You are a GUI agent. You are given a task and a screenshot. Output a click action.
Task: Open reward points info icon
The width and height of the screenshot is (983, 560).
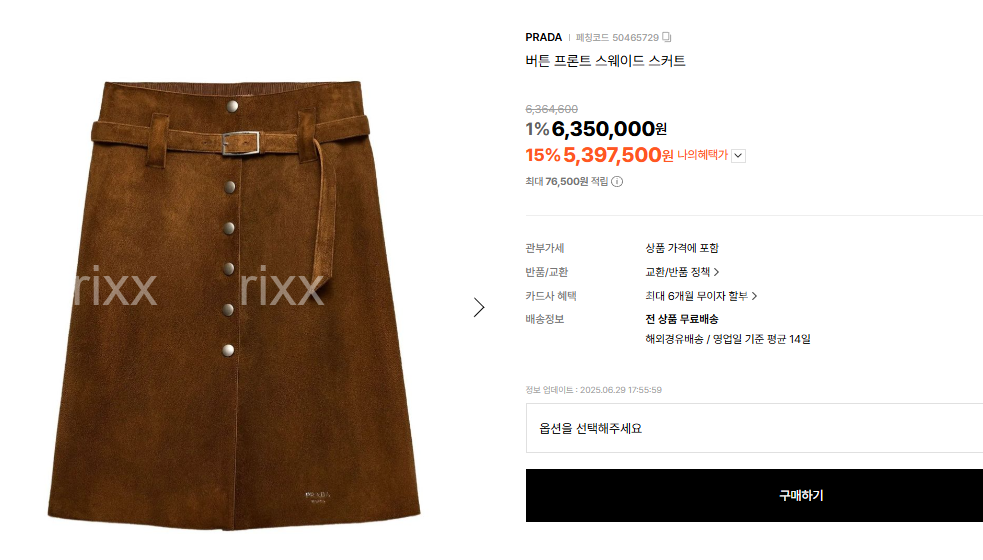point(617,182)
